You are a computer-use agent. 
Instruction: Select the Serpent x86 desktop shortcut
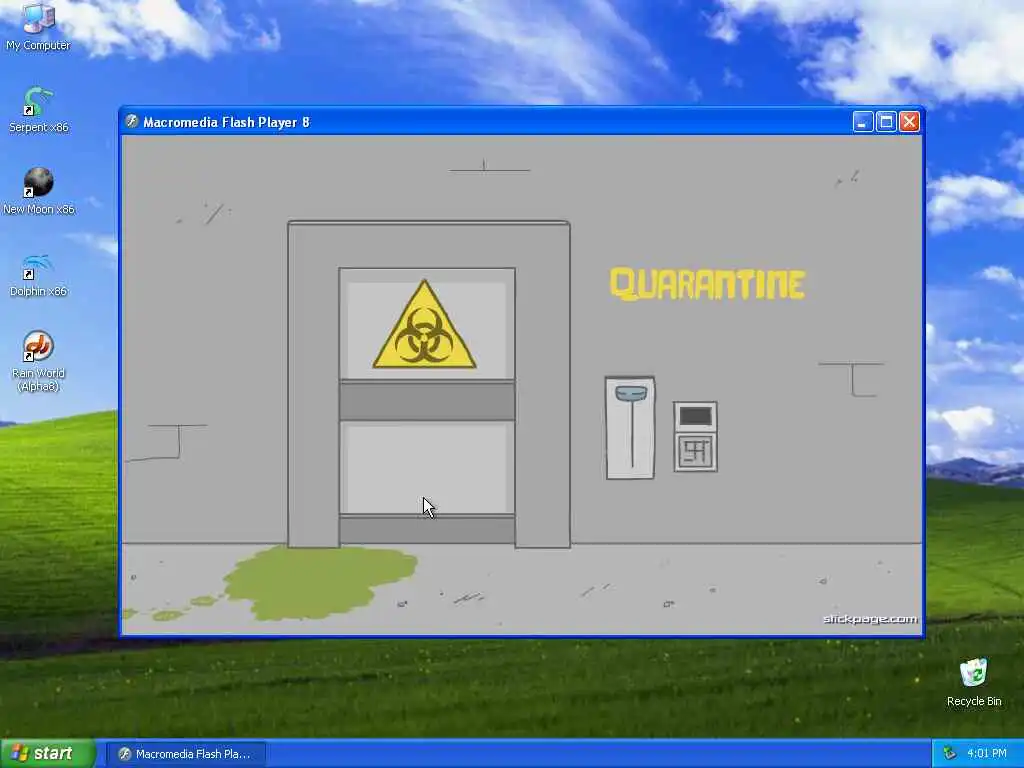click(38, 110)
